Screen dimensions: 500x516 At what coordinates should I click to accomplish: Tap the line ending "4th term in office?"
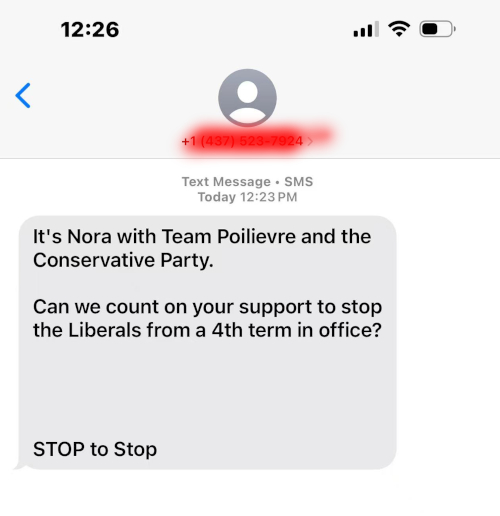(x=207, y=330)
